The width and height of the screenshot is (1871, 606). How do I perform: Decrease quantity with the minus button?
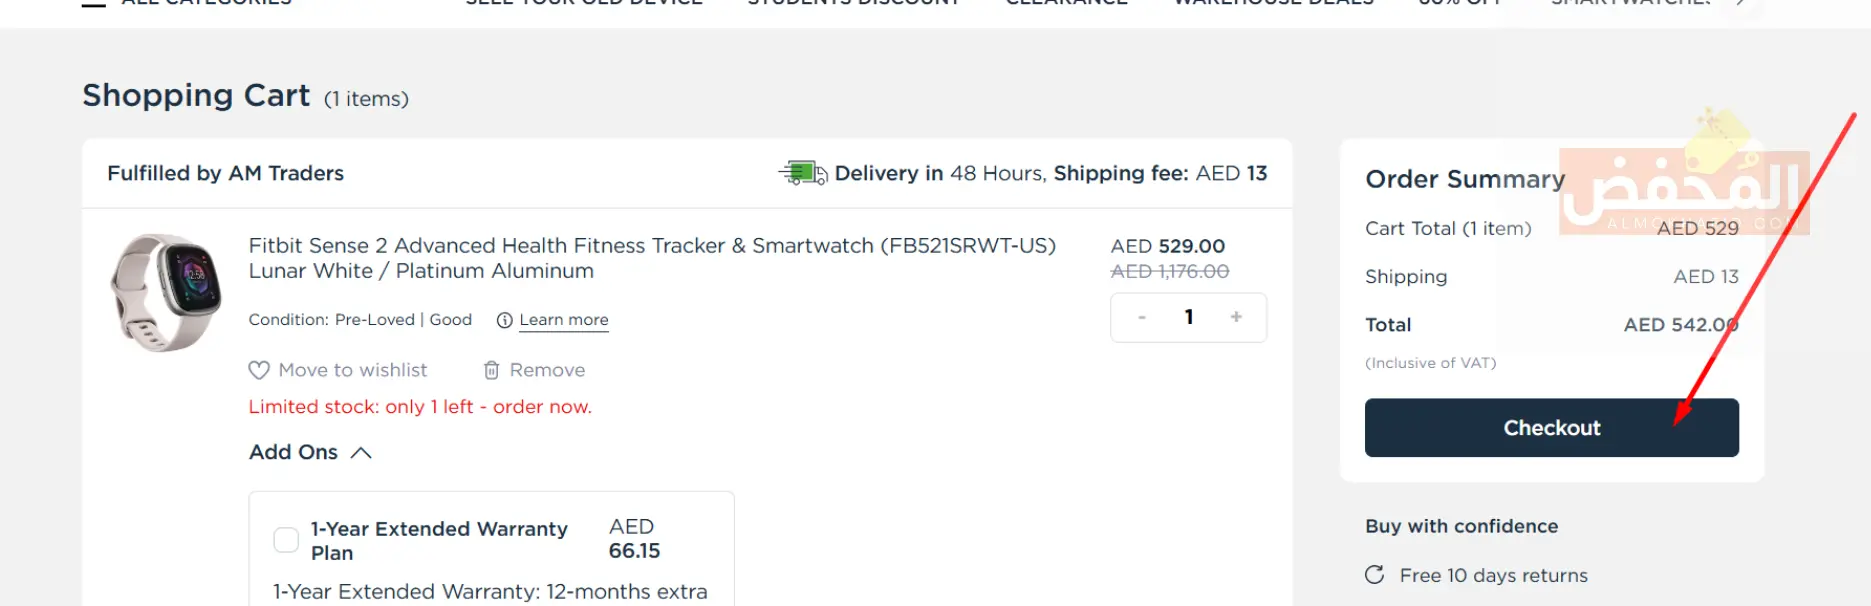tap(1141, 318)
